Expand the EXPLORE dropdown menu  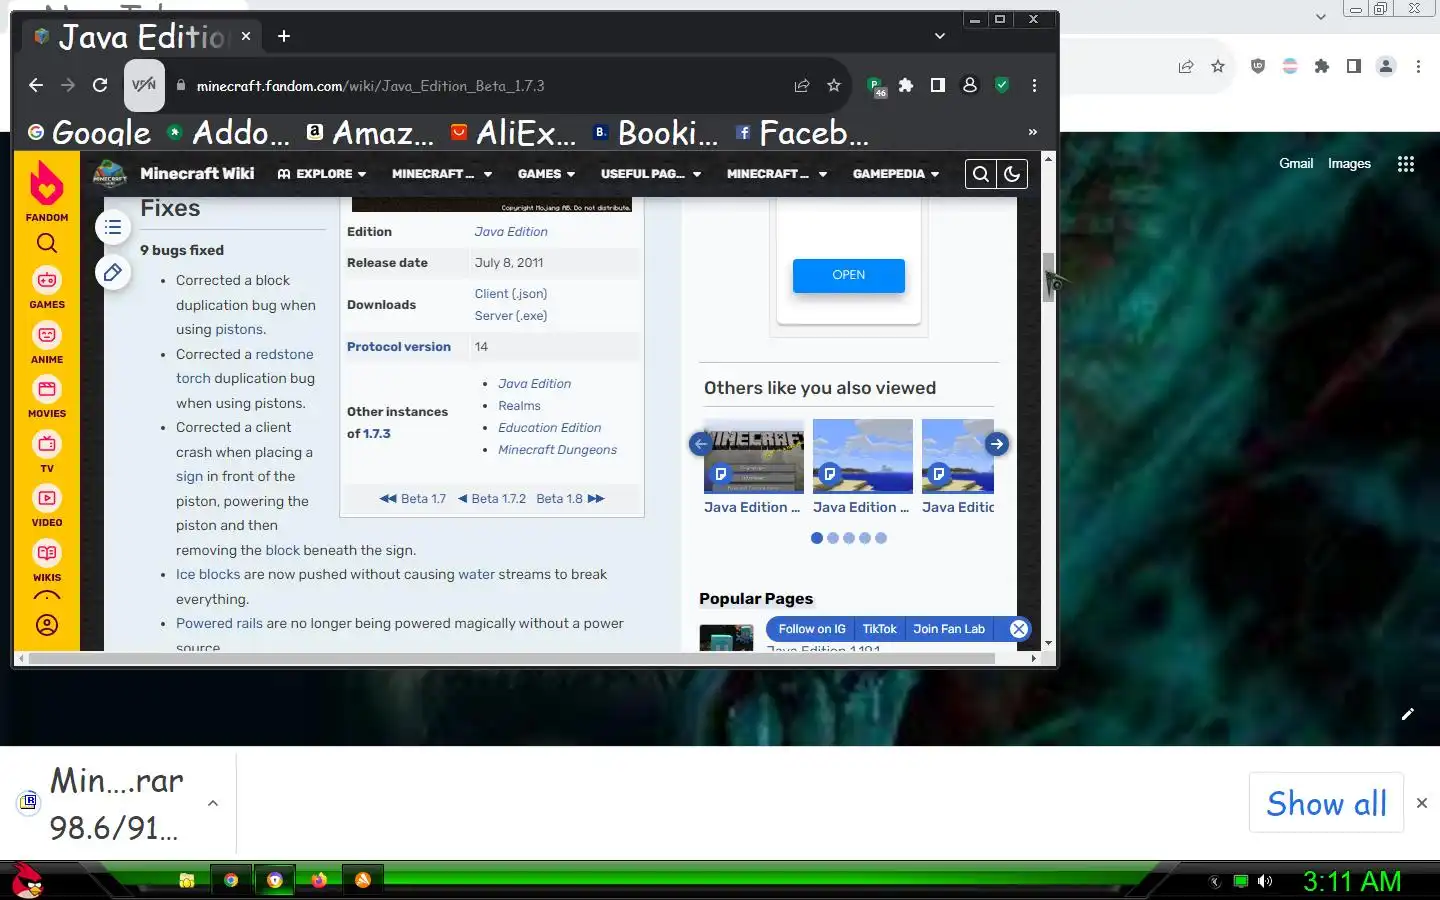coord(322,174)
